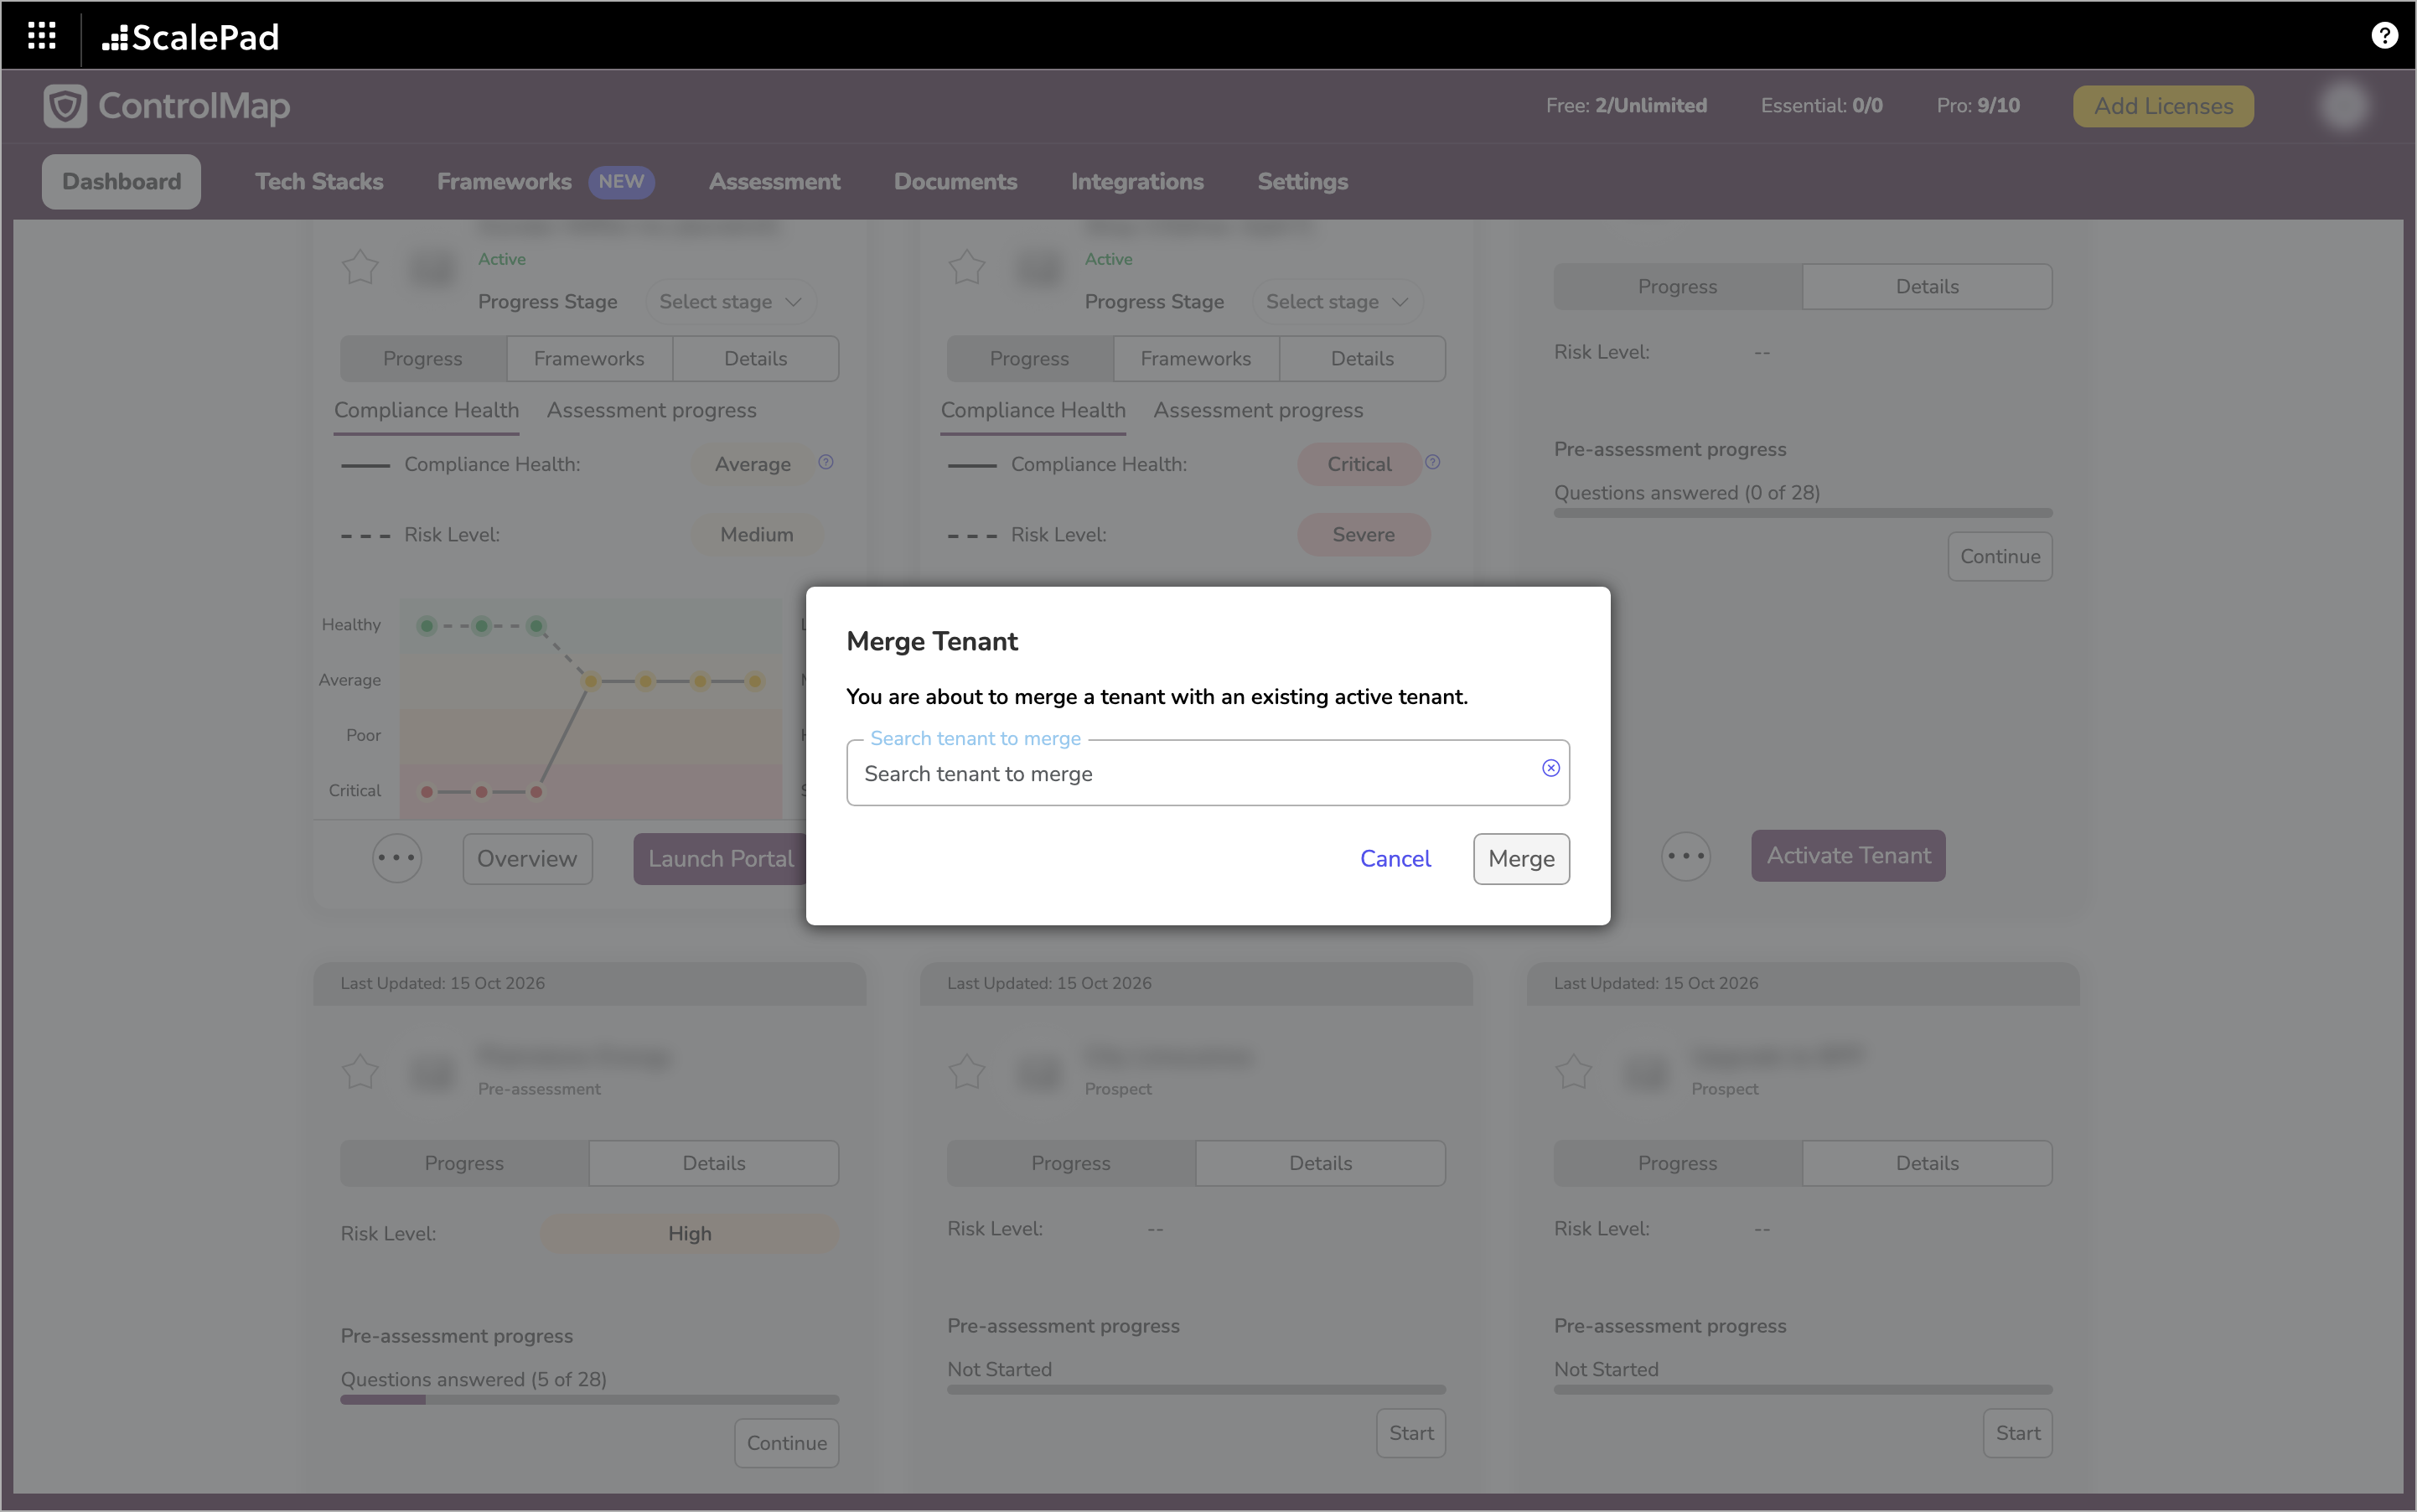Clear the Search tenant to merge field
This screenshot has height=1512, width=2417.
click(x=1550, y=768)
